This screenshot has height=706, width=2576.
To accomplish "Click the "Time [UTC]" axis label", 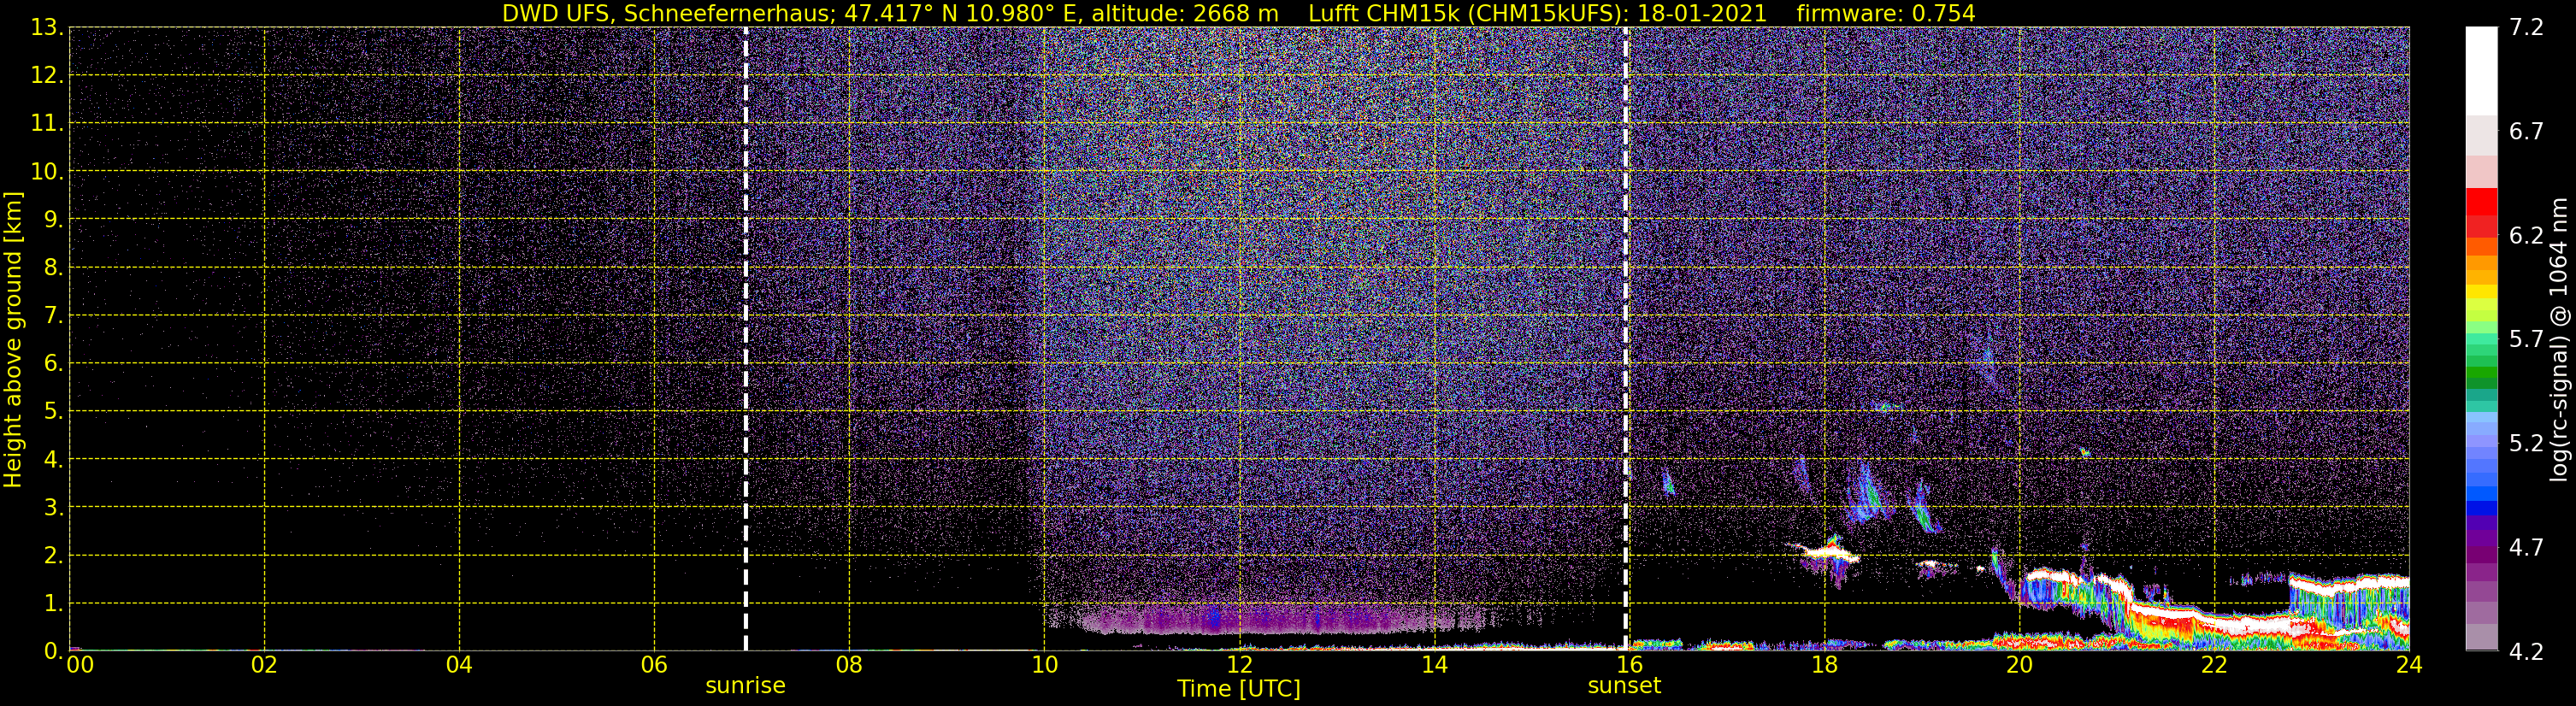I will 1239,688.
